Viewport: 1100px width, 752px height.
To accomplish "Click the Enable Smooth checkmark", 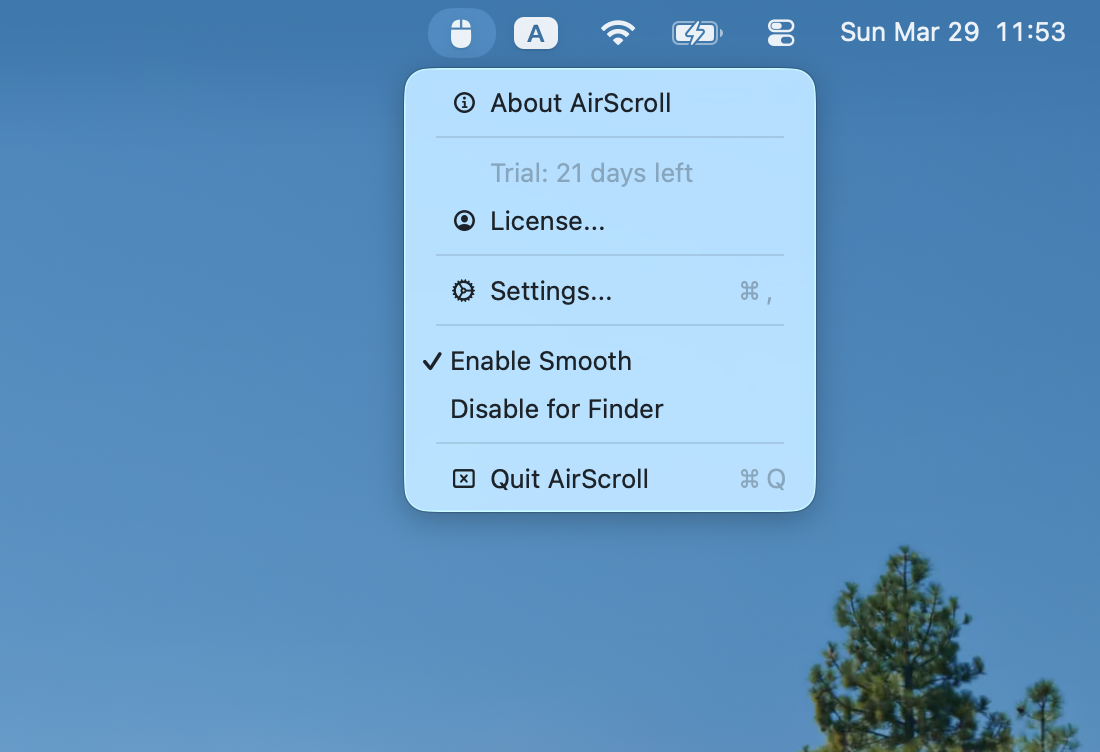I will [432, 361].
